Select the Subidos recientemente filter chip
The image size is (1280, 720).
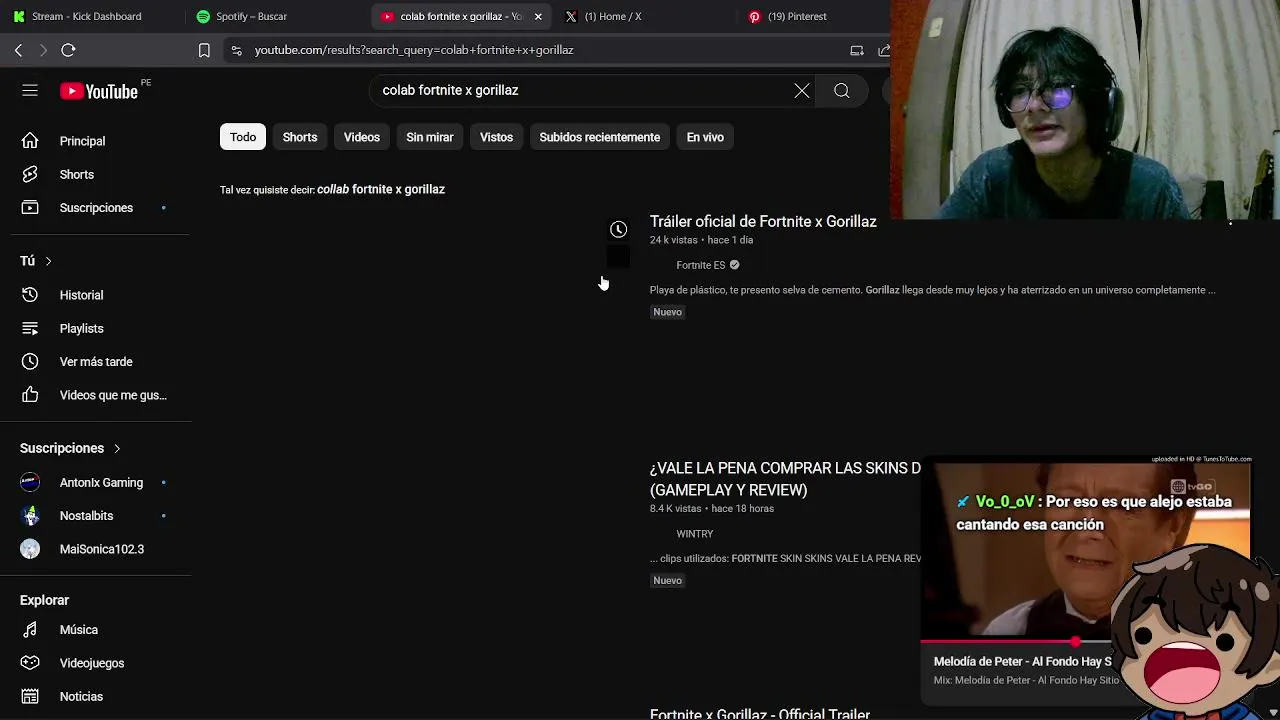600,137
